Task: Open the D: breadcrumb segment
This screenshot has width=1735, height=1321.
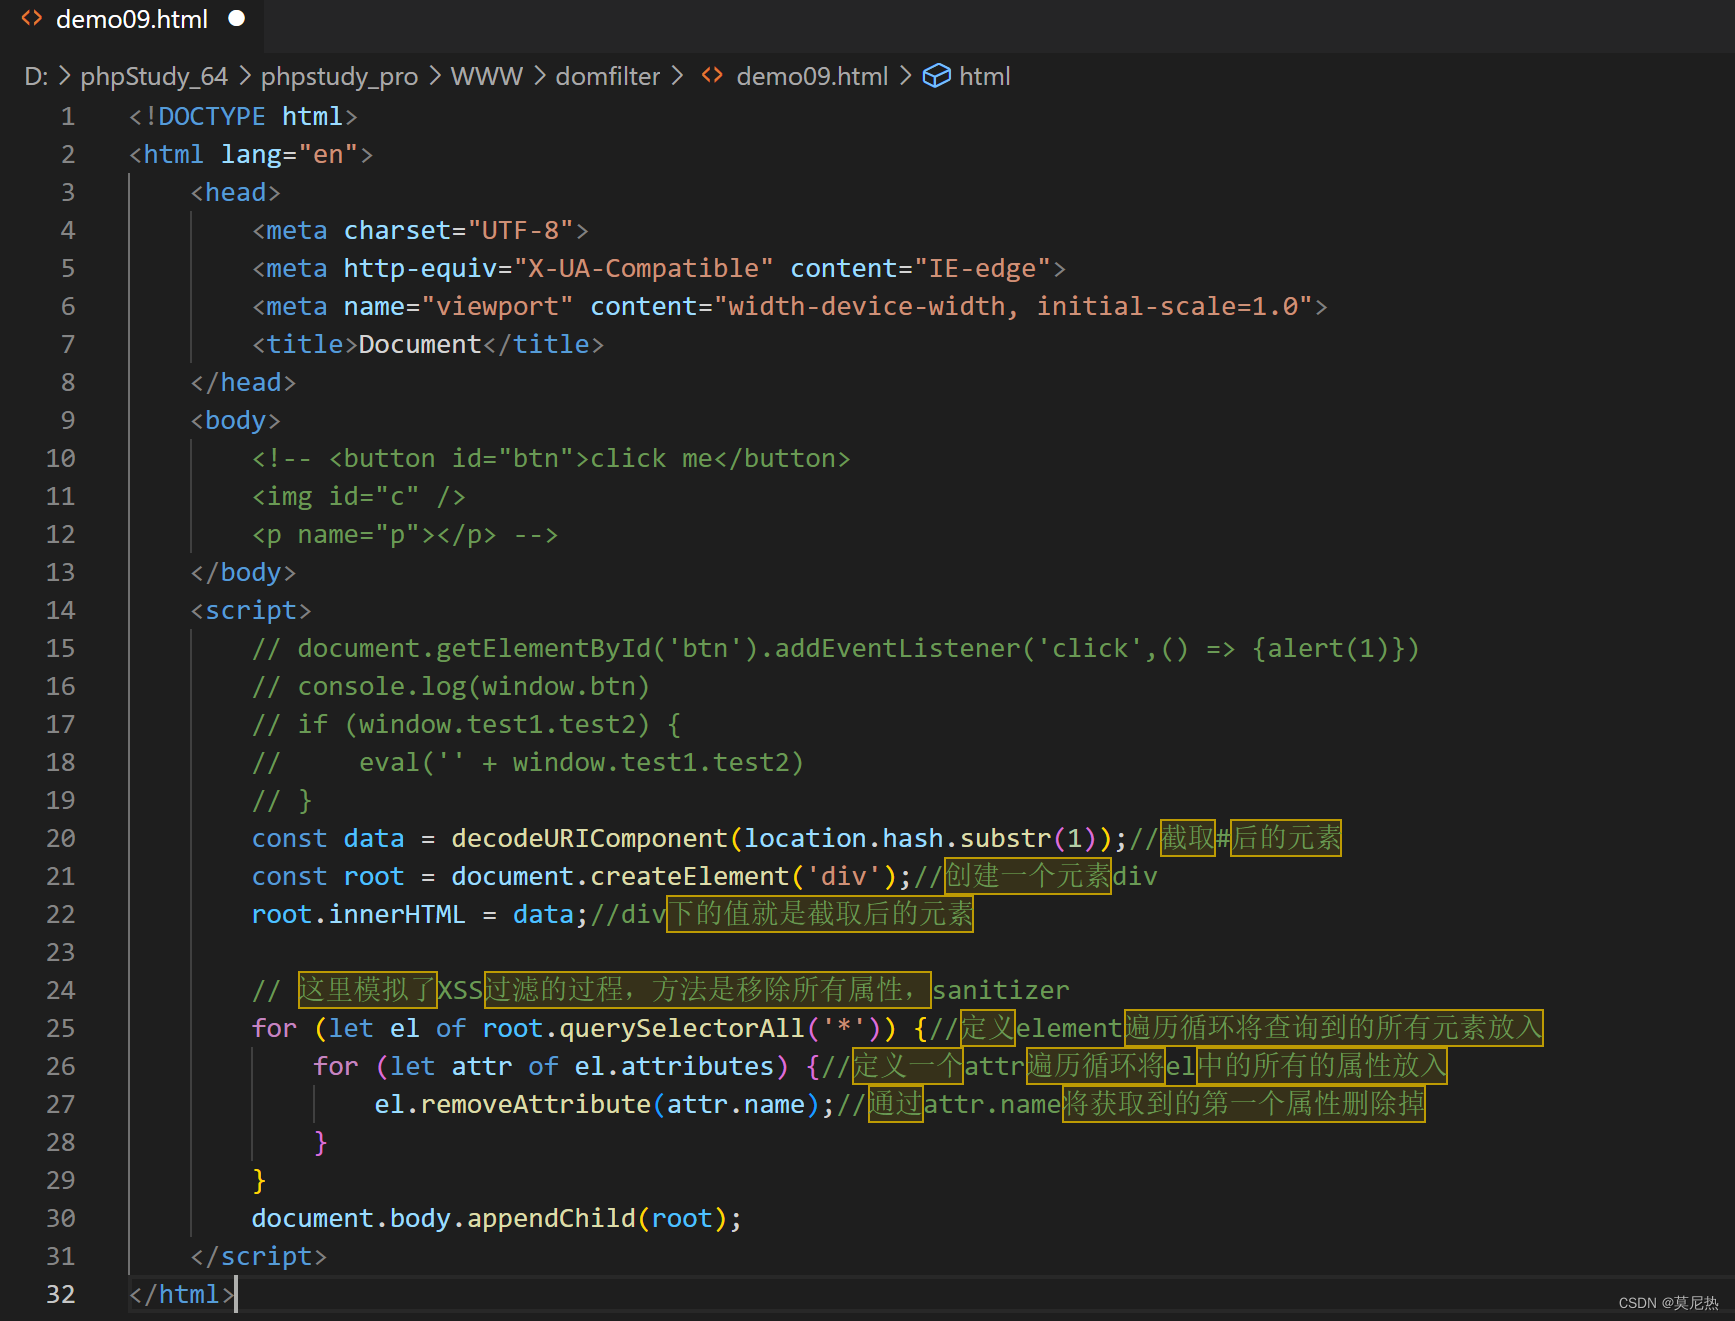Action: (36, 76)
